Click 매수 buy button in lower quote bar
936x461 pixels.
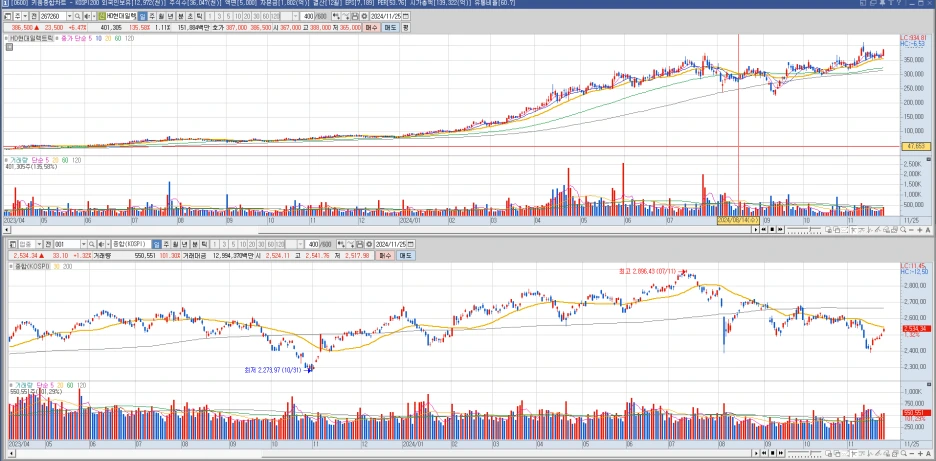[385, 256]
